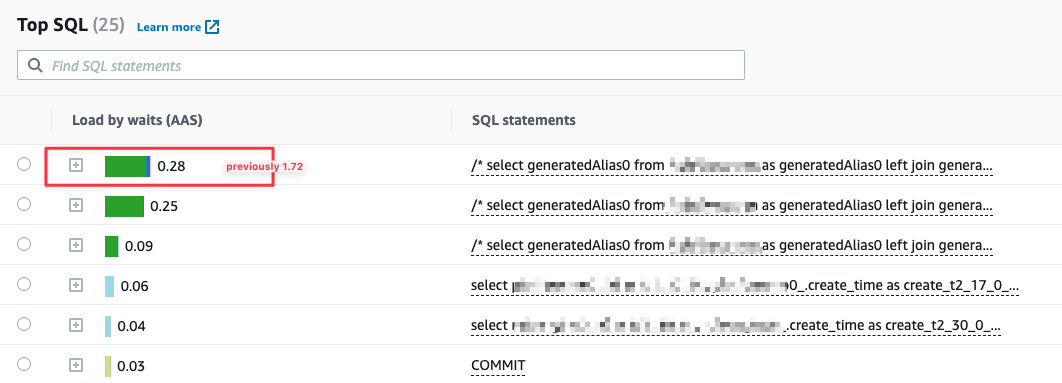The image size is (1062, 383).
Task: Open the create_t2_17_0 select statement
Action: [x=744, y=286]
